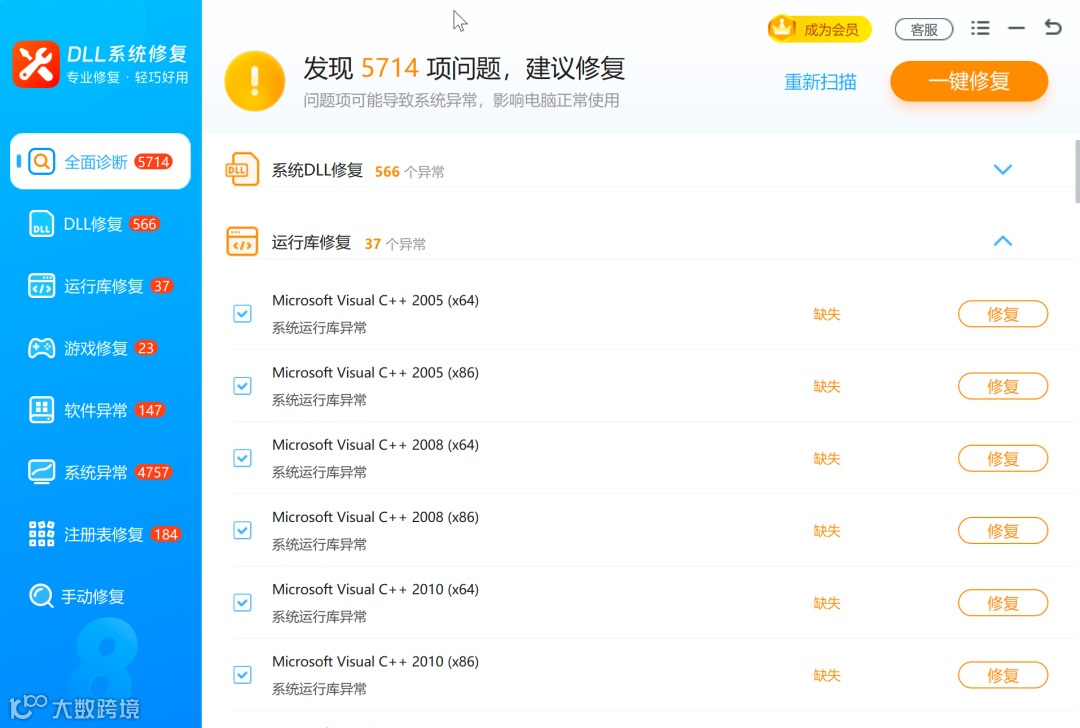
Task: Click 修复 for Visual C++ 2010 (x86)
Action: click(1003, 676)
